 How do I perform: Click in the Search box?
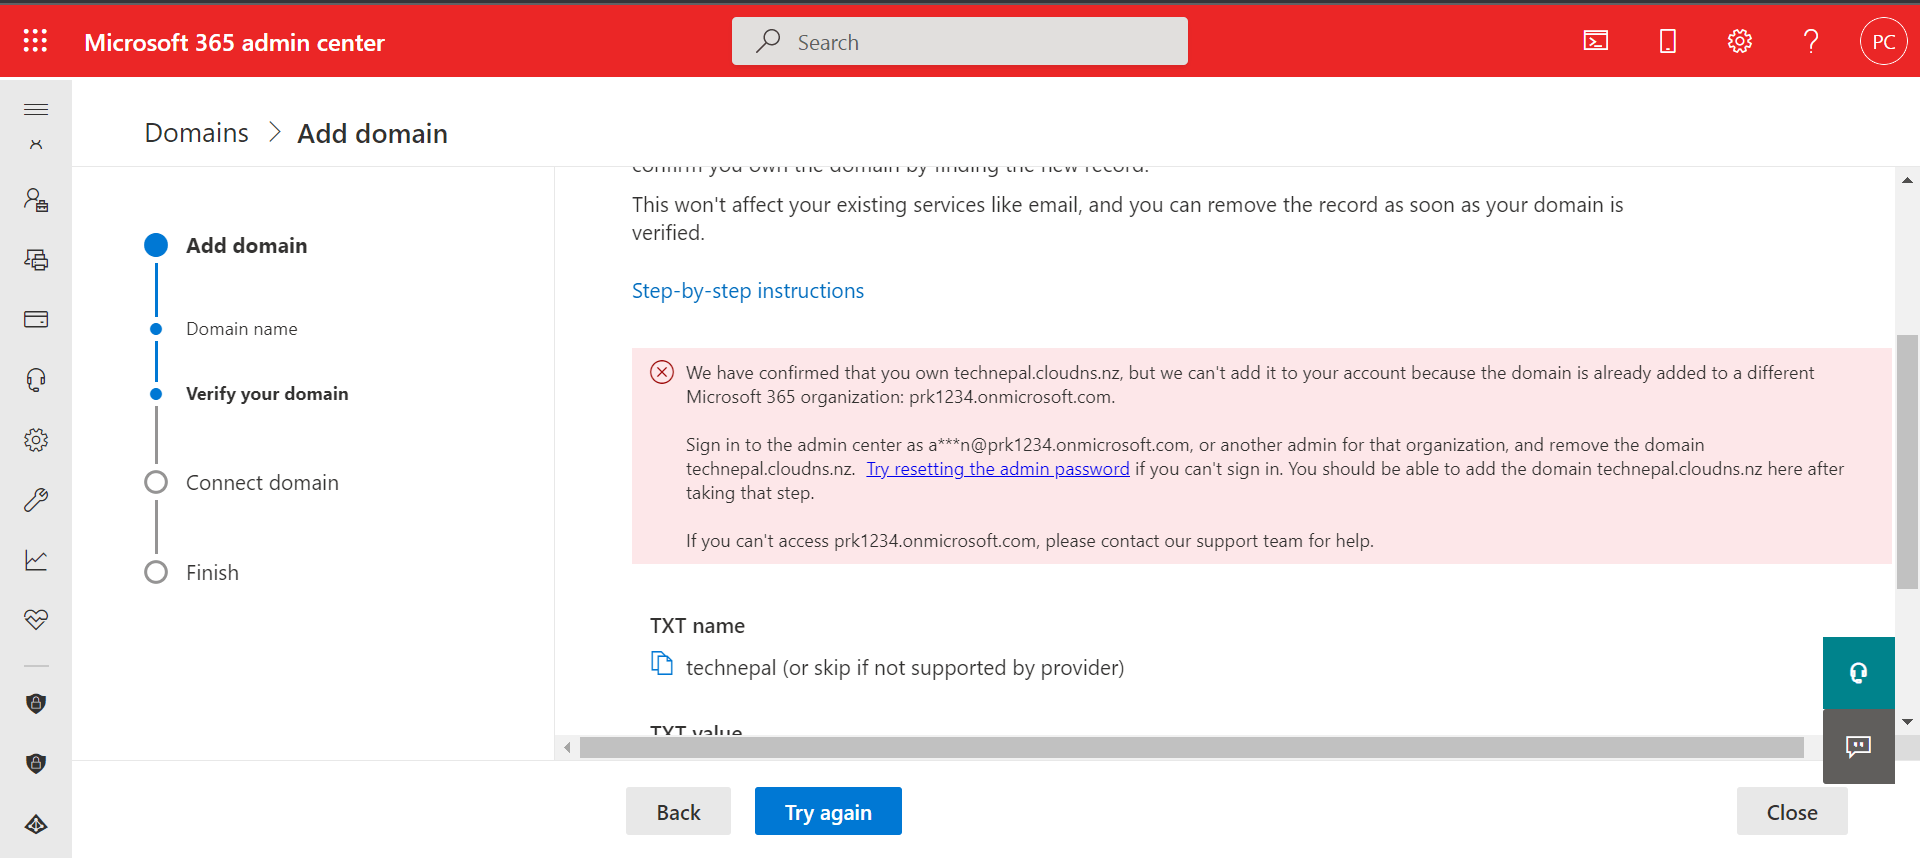(960, 41)
